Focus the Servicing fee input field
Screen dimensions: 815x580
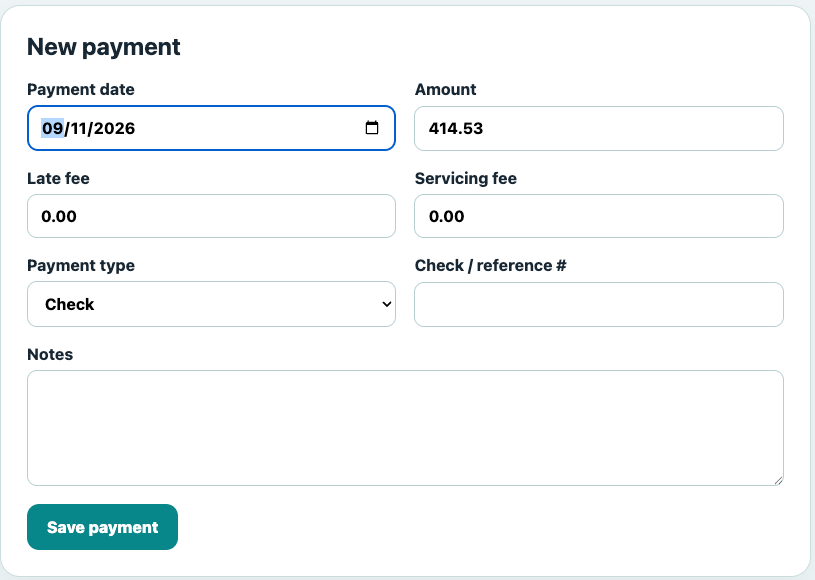click(x=599, y=216)
